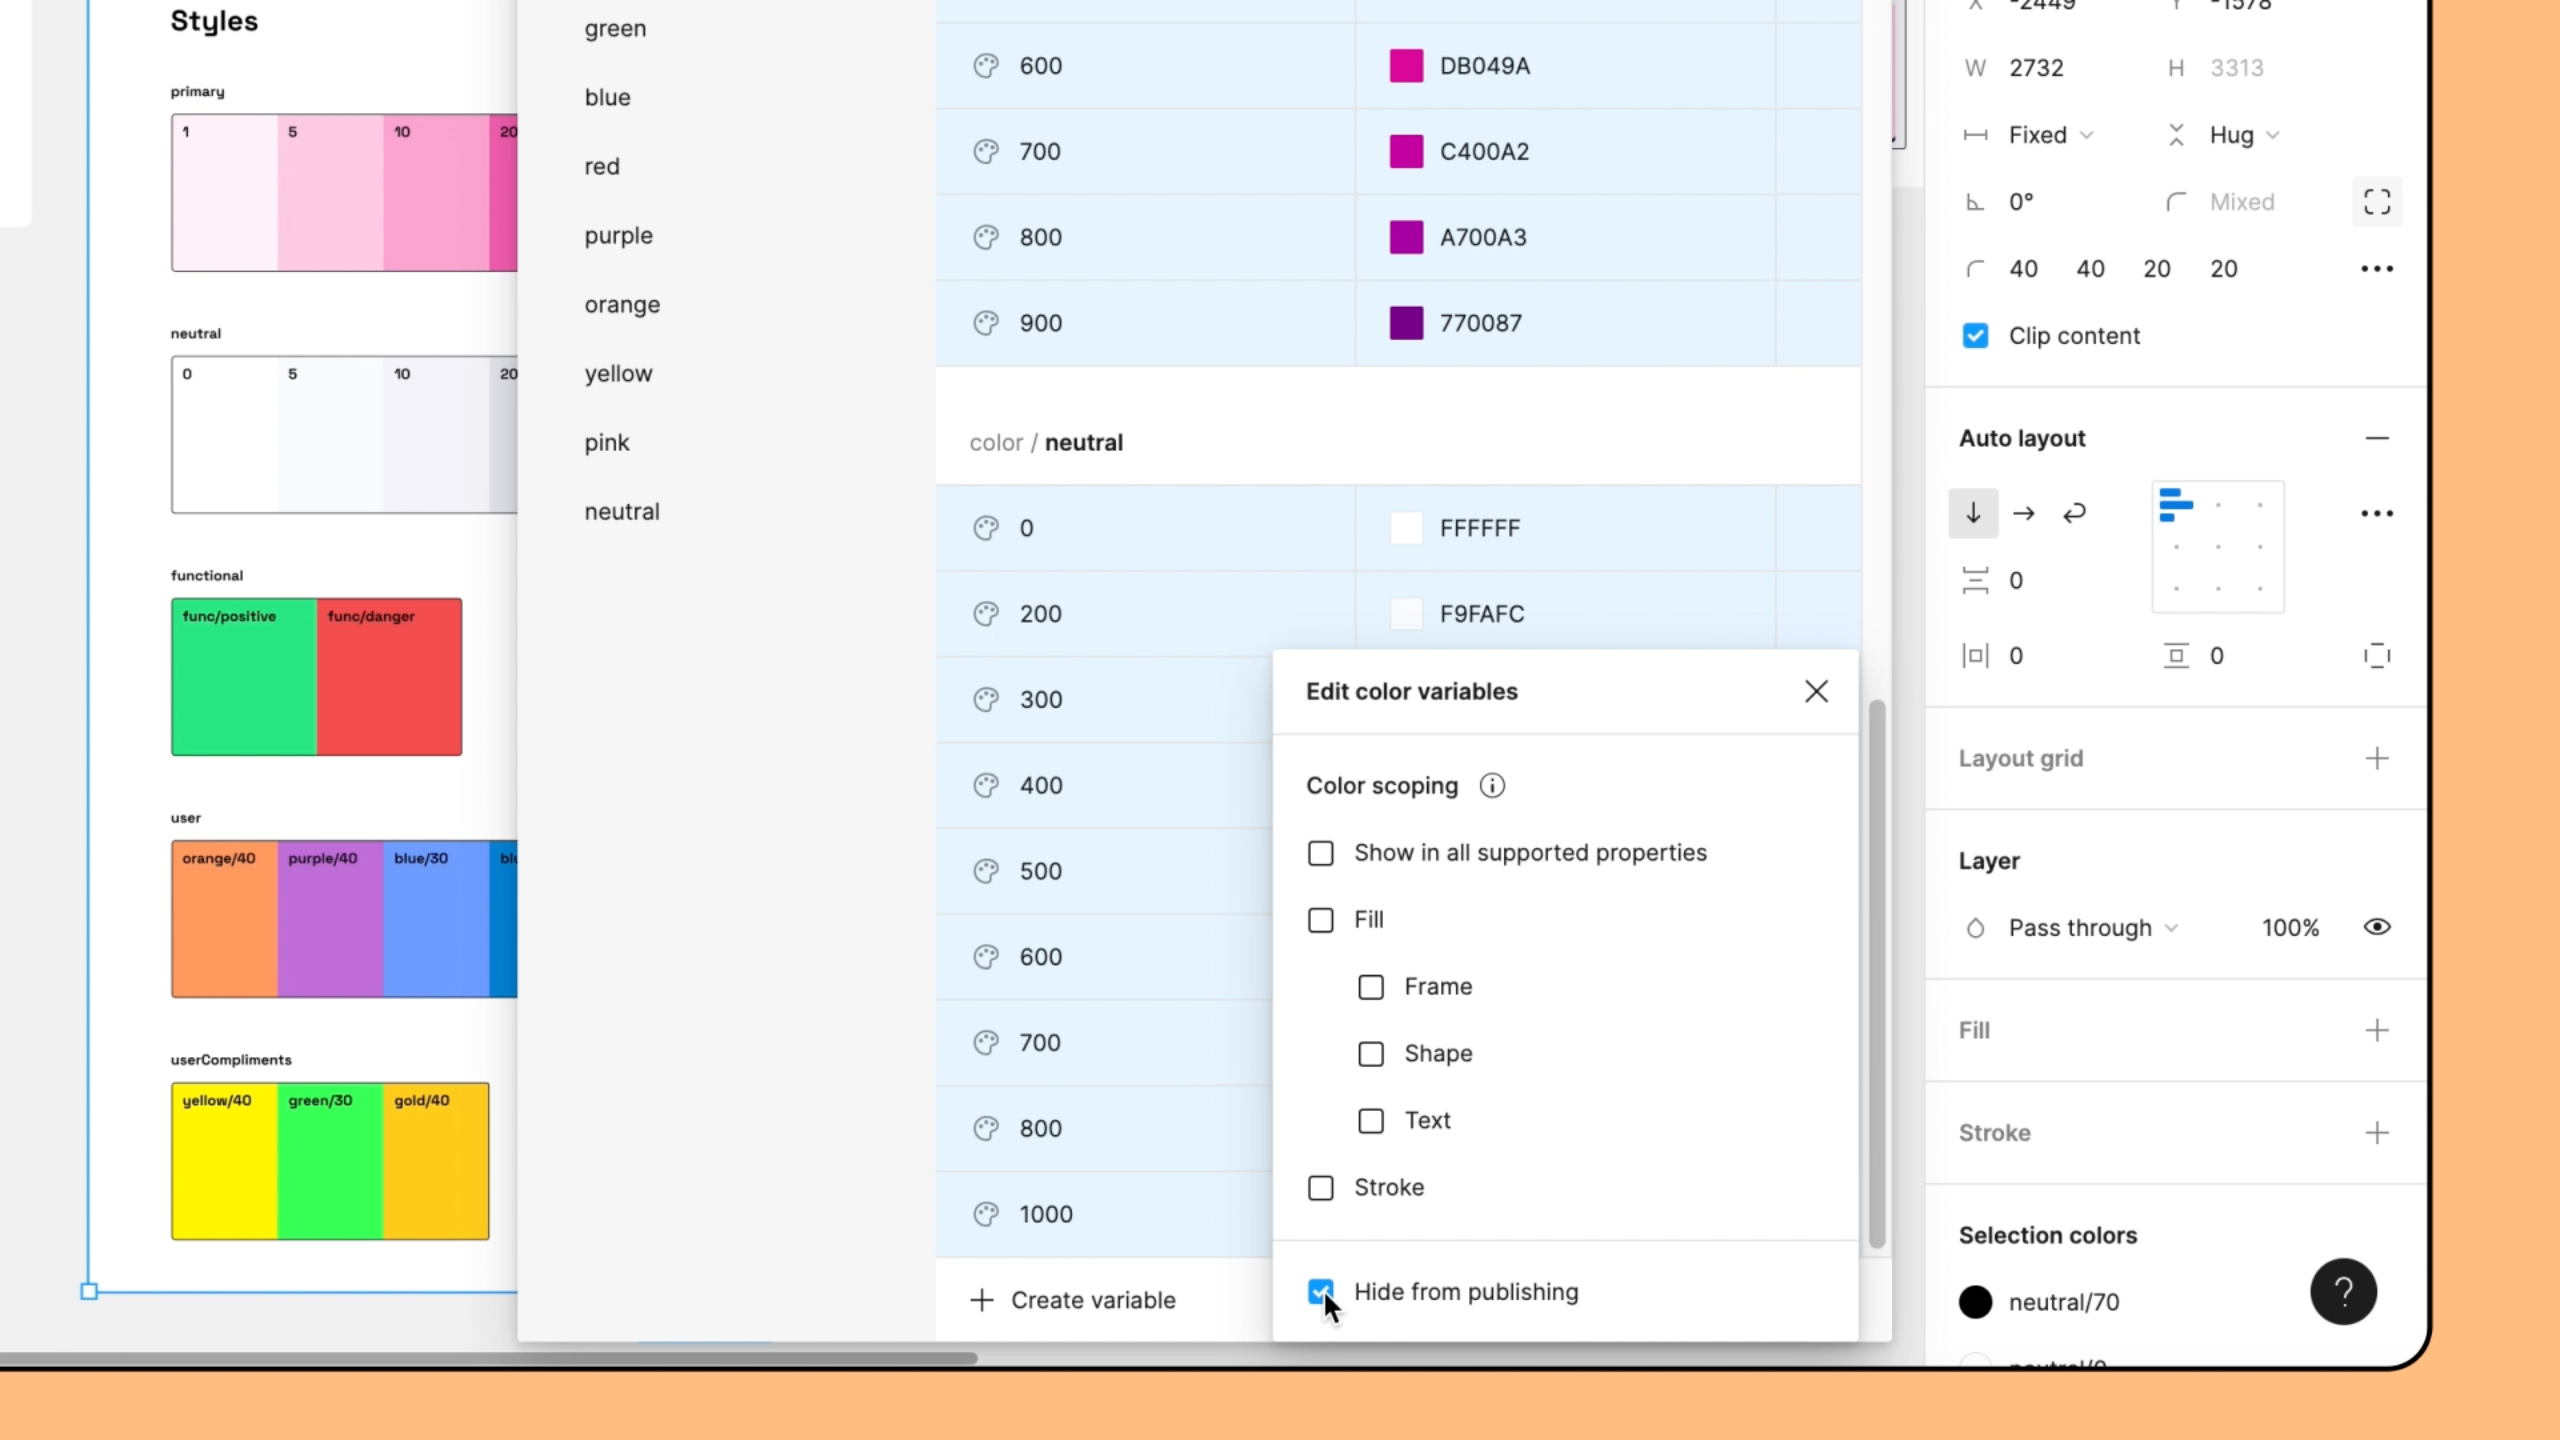Click the Color scoping info icon
This screenshot has width=2560, height=1440.
click(x=1492, y=786)
